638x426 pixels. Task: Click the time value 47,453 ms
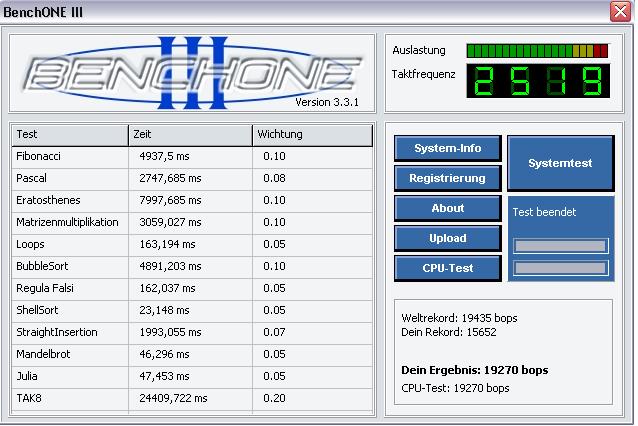tap(164, 376)
